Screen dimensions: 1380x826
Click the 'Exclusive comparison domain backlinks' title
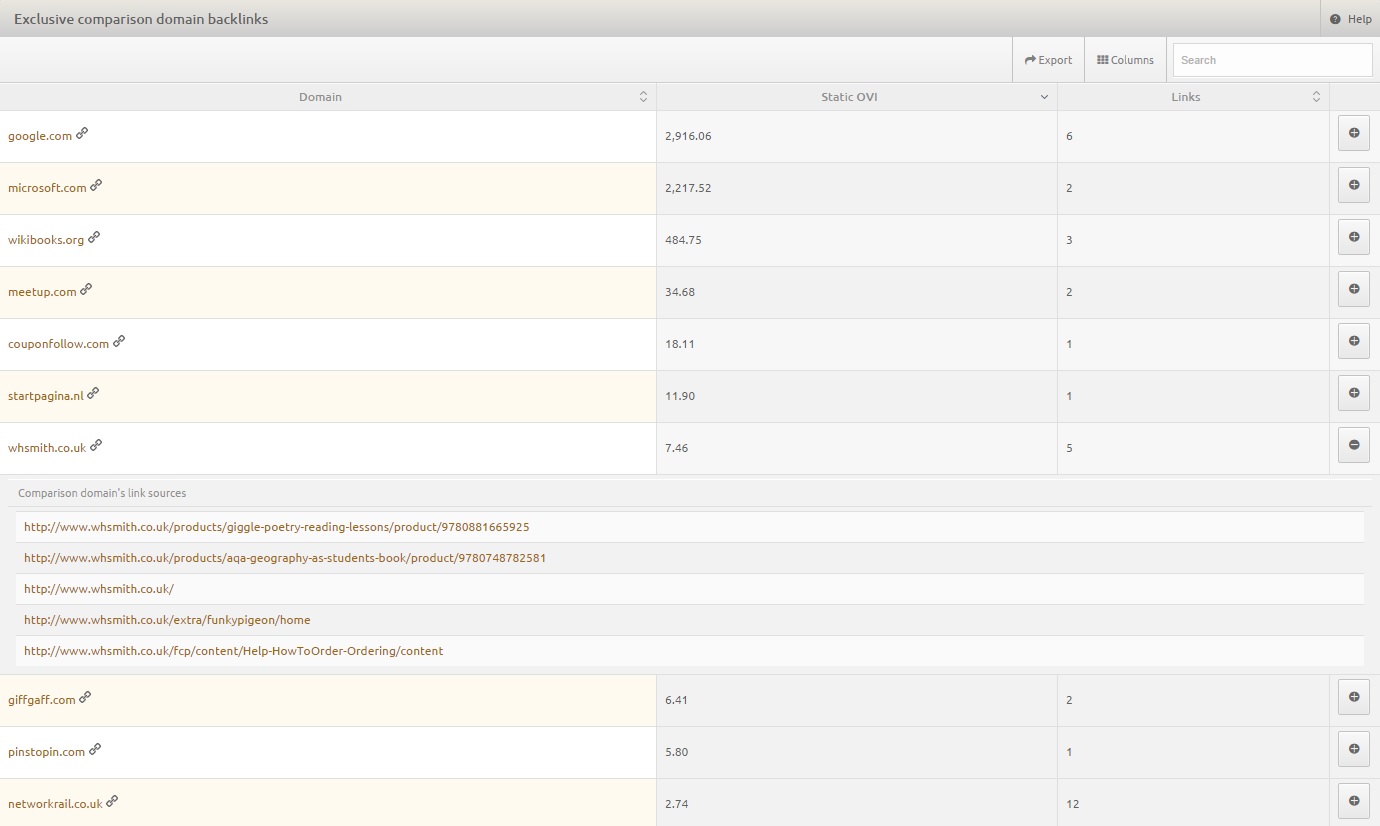tap(141, 19)
